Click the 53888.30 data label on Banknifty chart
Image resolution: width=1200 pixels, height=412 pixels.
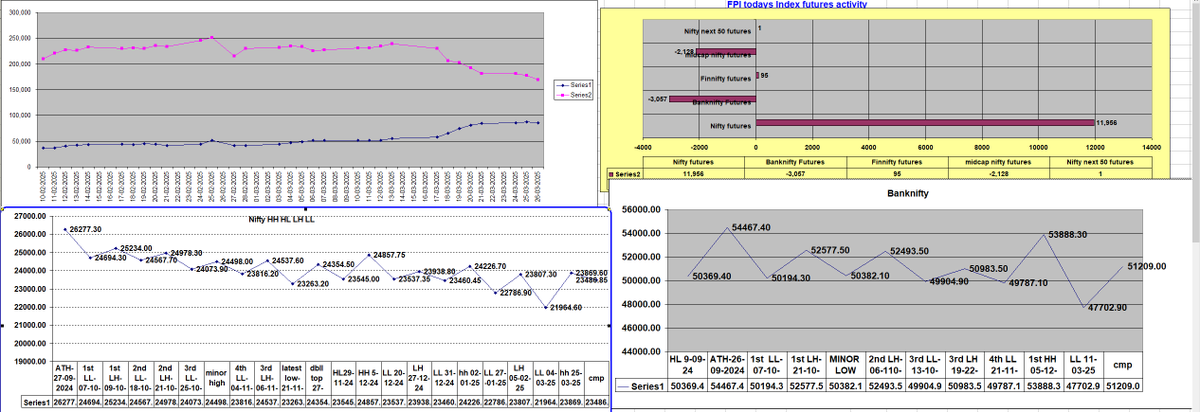click(x=1067, y=234)
